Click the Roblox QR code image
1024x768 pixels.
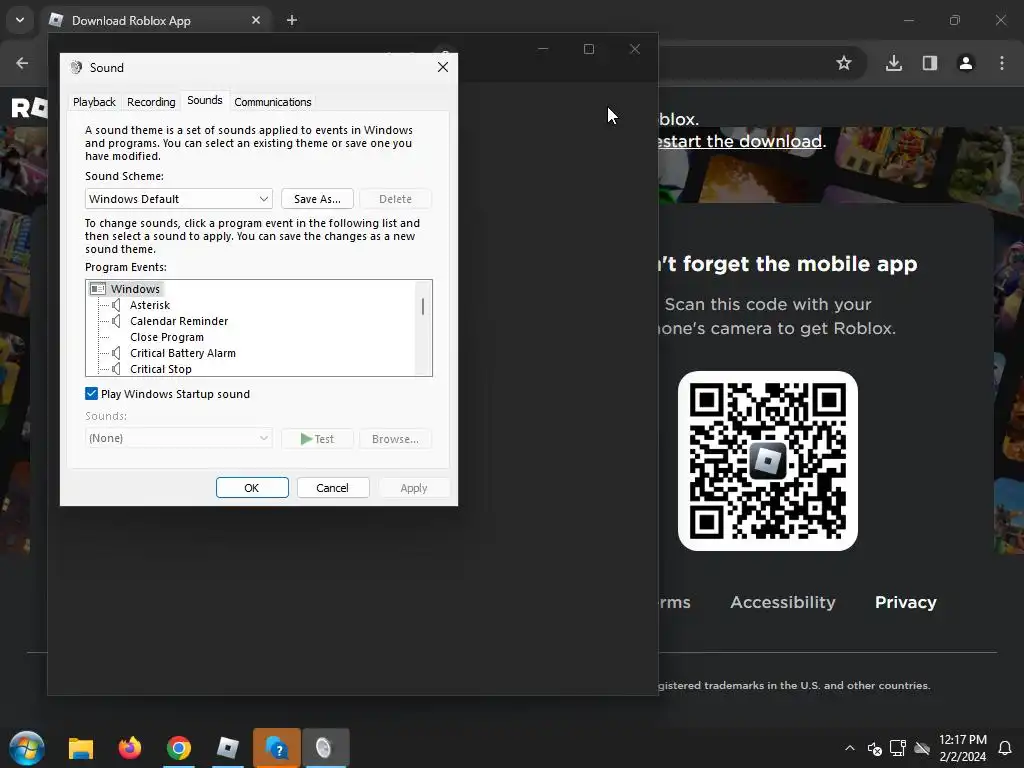[x=767, y=461]
